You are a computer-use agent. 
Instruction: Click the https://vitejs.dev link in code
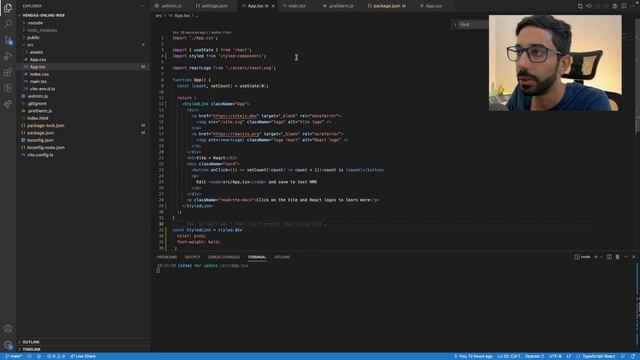[x=236, y=116]
